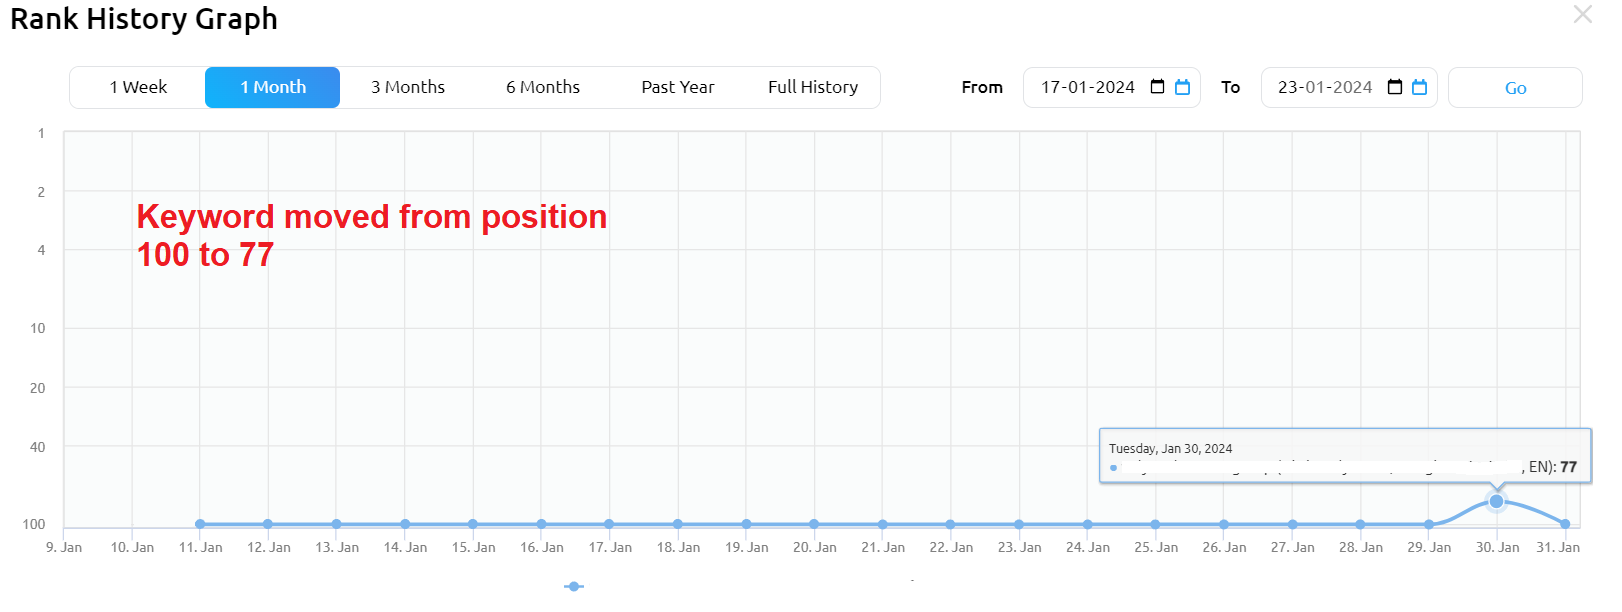Show the Full History range
The width and height of the screenshot is (1622, 612).
tap(813, 87)
